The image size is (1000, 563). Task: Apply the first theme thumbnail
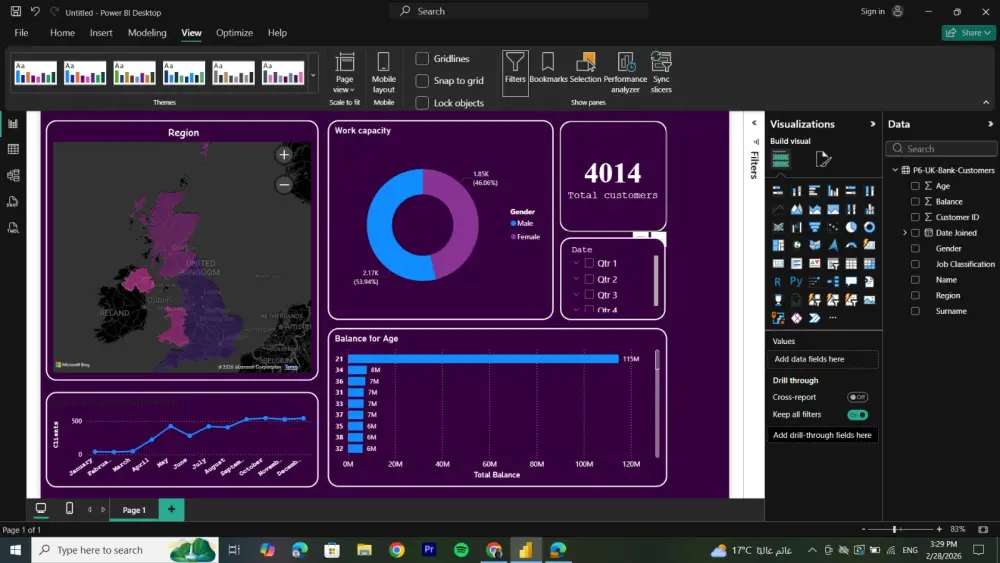point(35,73)
